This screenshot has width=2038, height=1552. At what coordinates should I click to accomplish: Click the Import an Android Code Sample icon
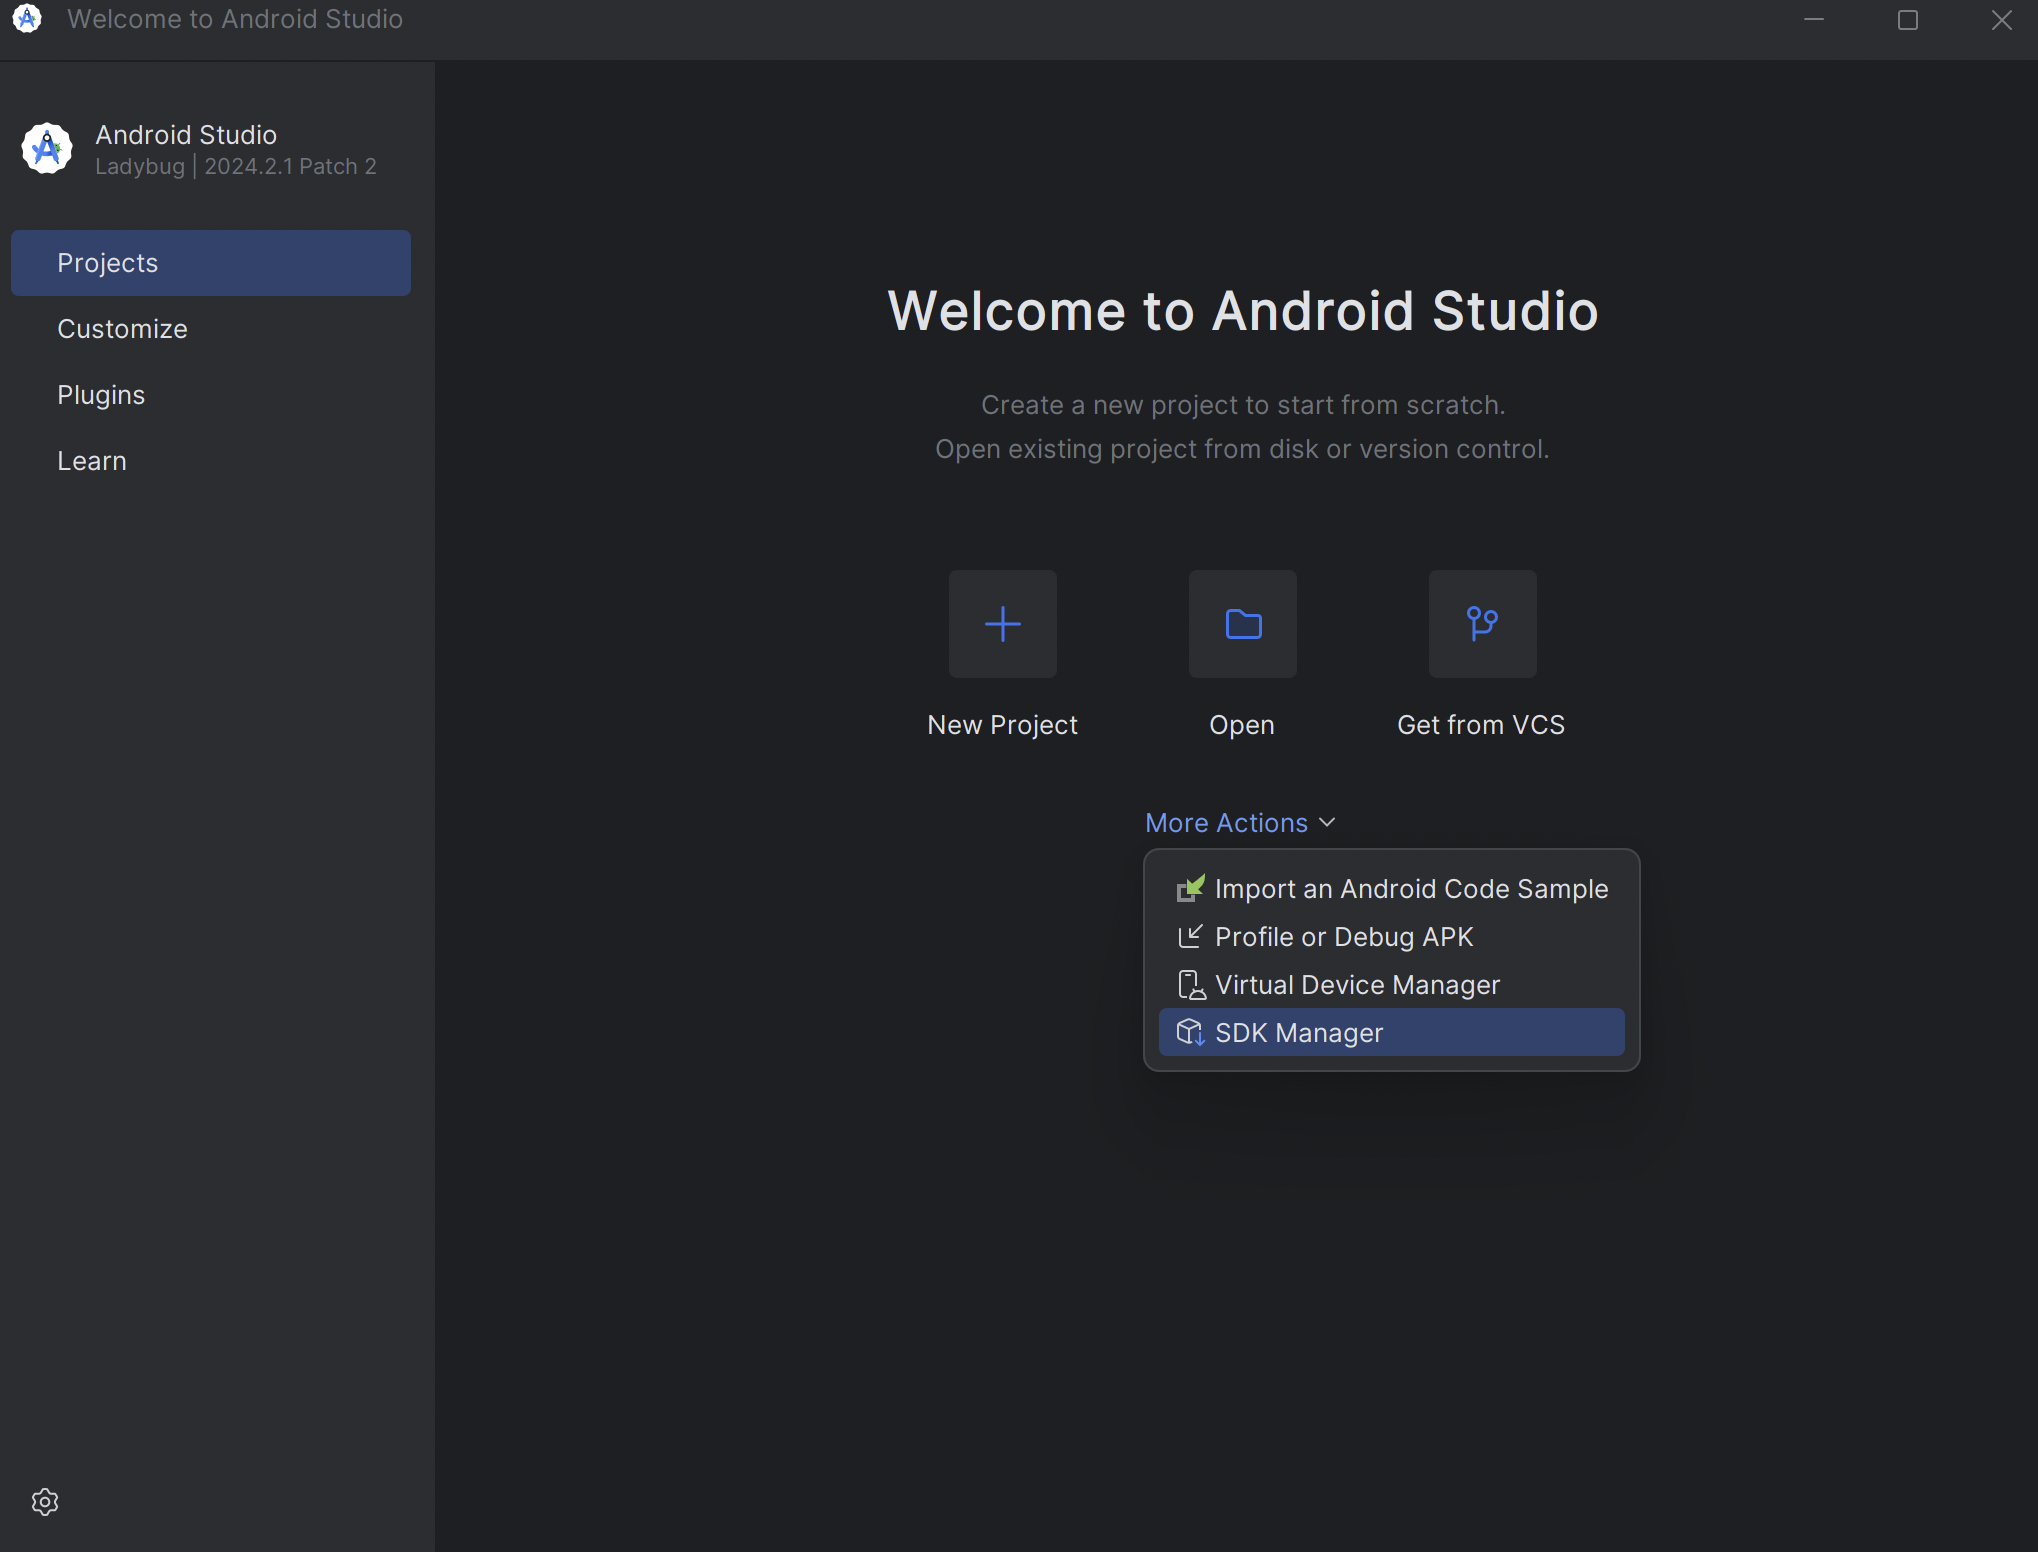coord(1191,888)
